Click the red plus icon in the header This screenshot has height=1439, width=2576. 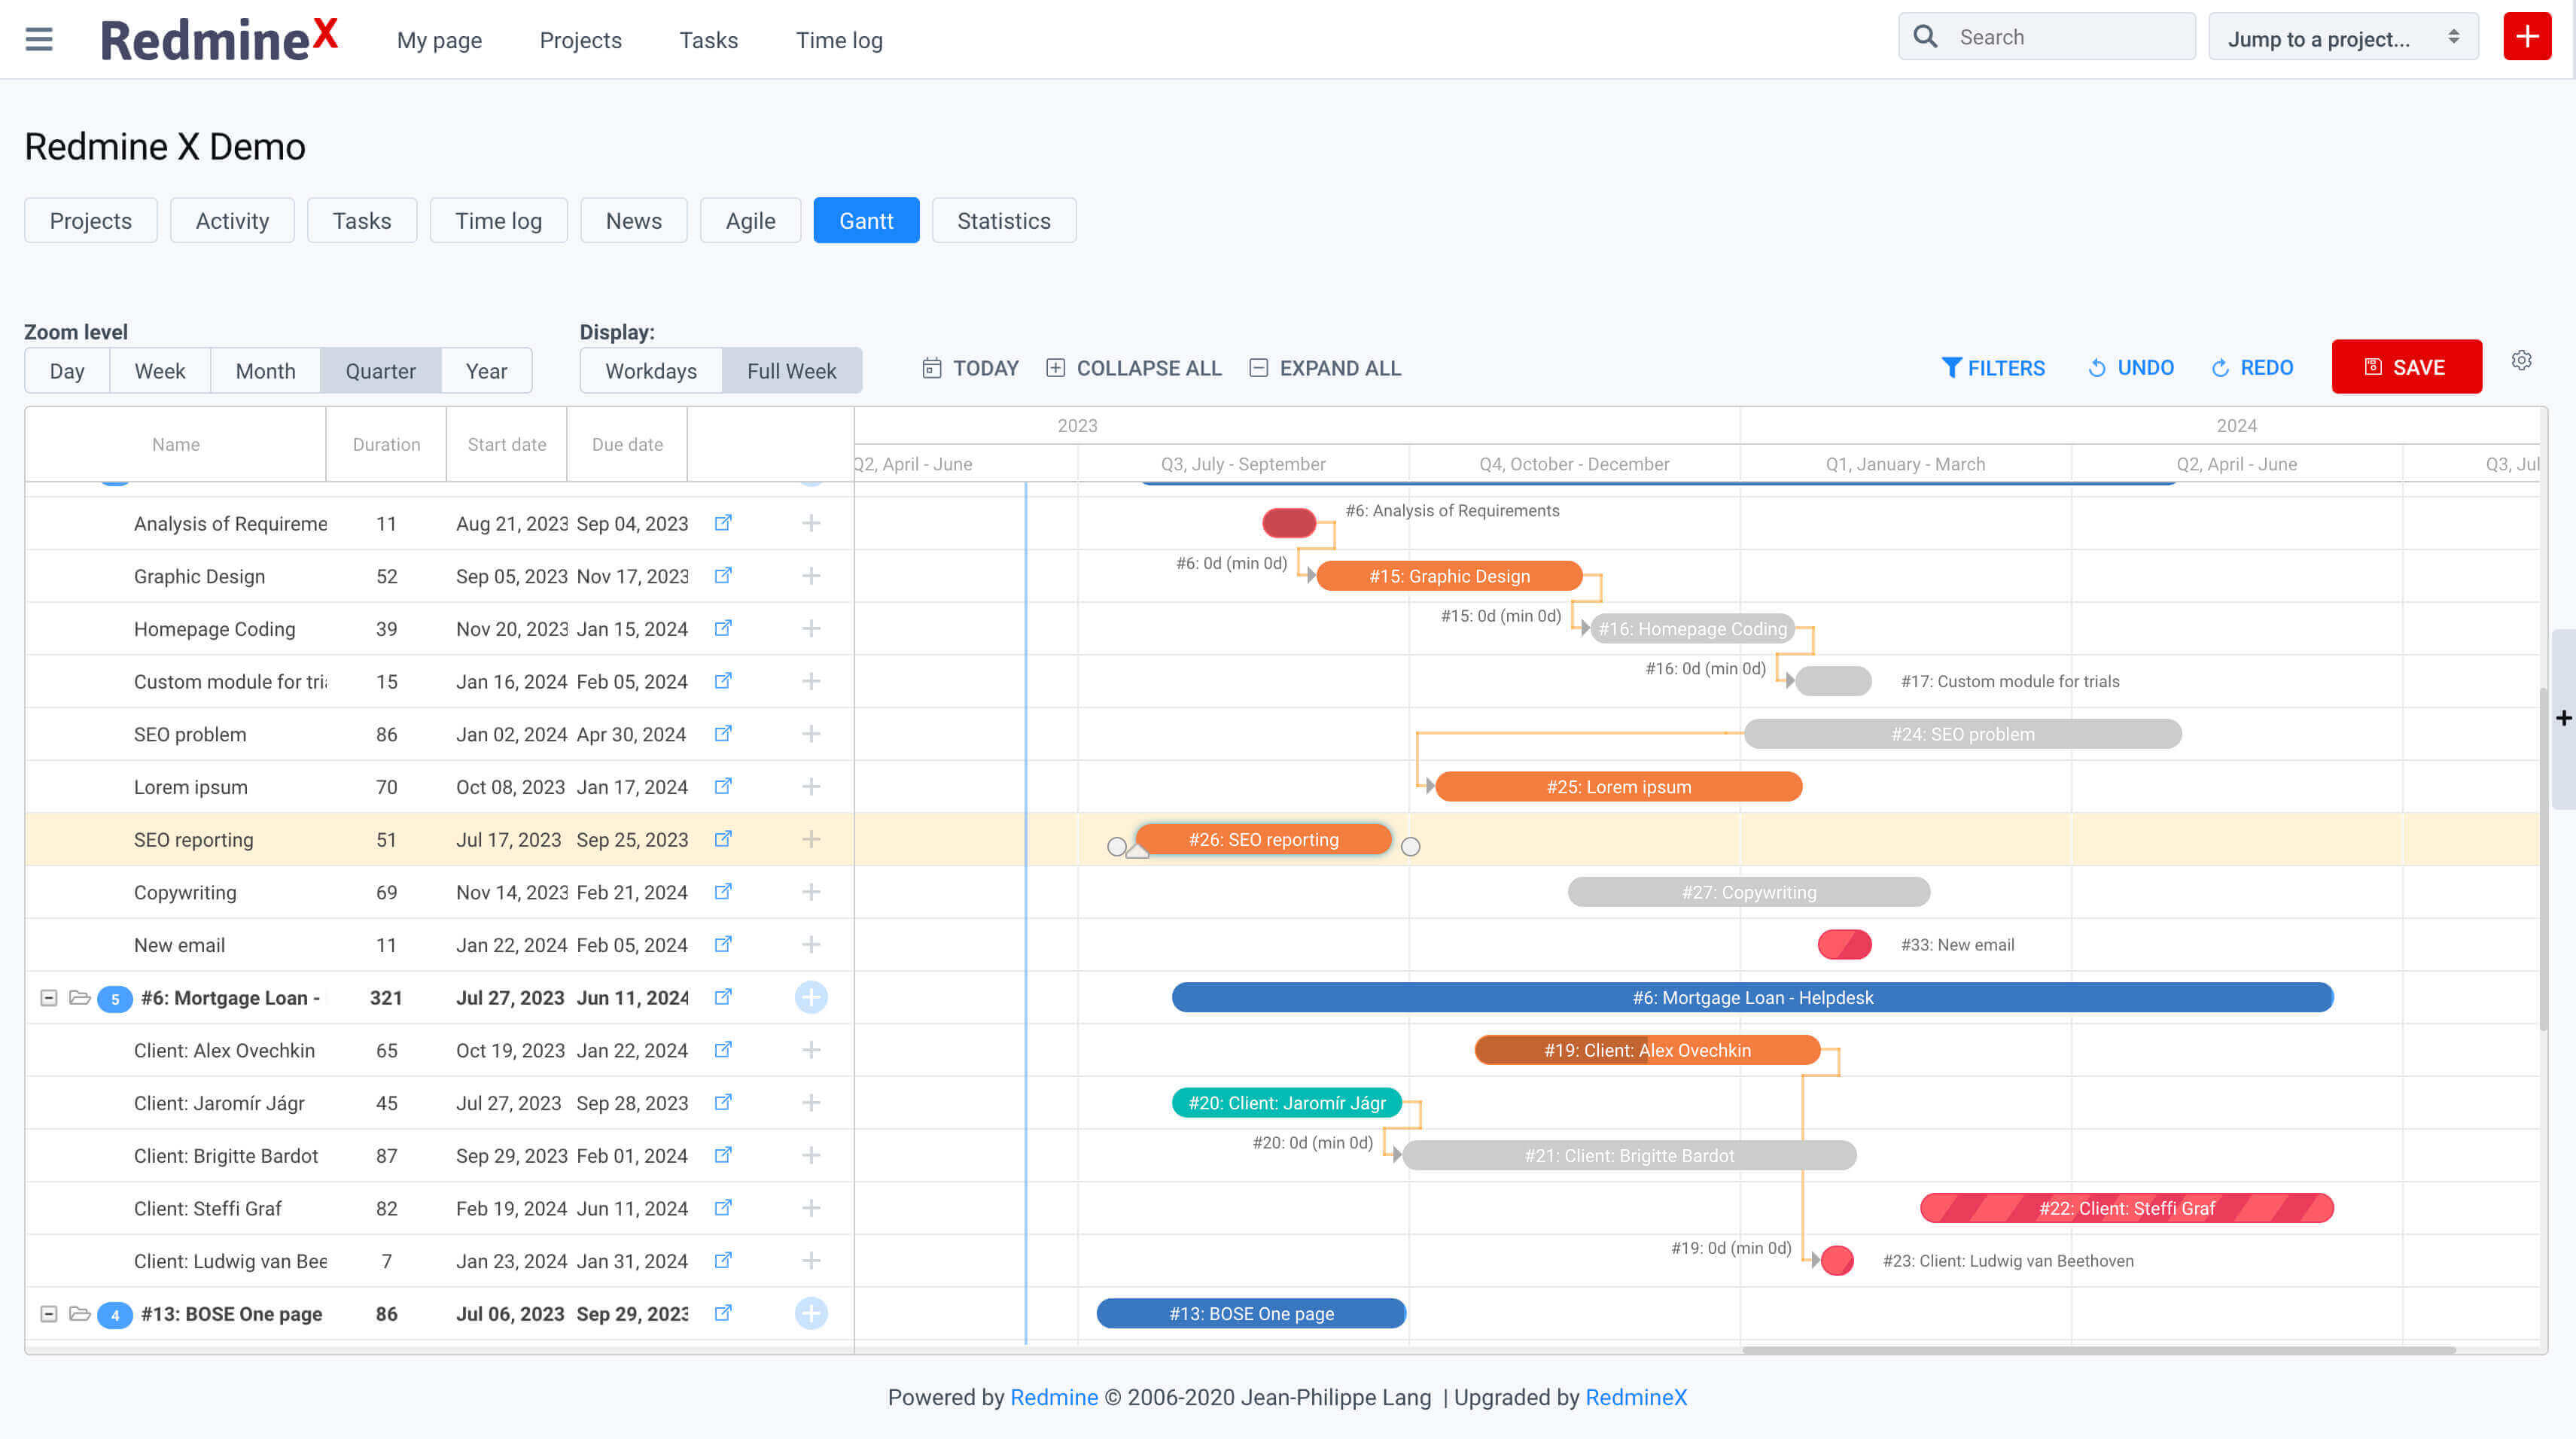coord(2527,37)
